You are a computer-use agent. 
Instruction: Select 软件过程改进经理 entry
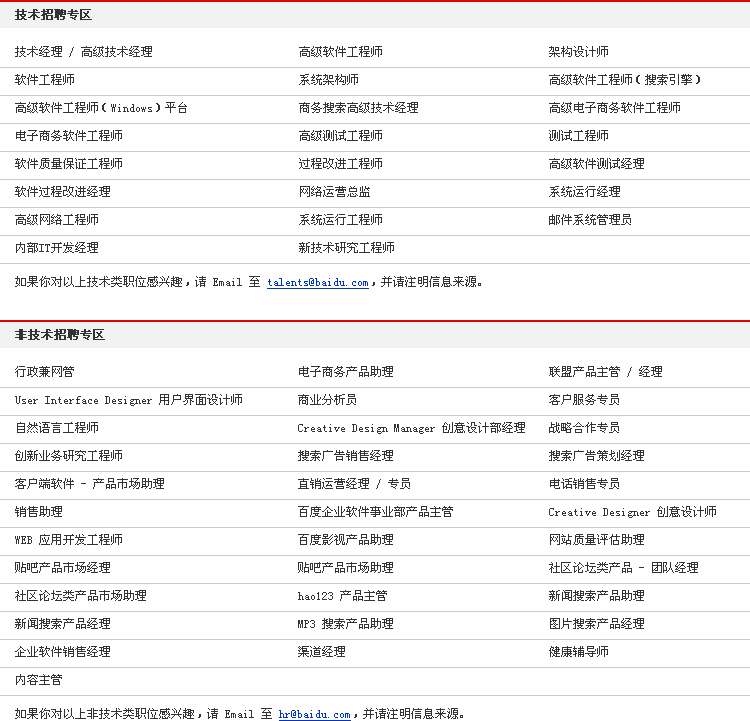click(63, 191)
